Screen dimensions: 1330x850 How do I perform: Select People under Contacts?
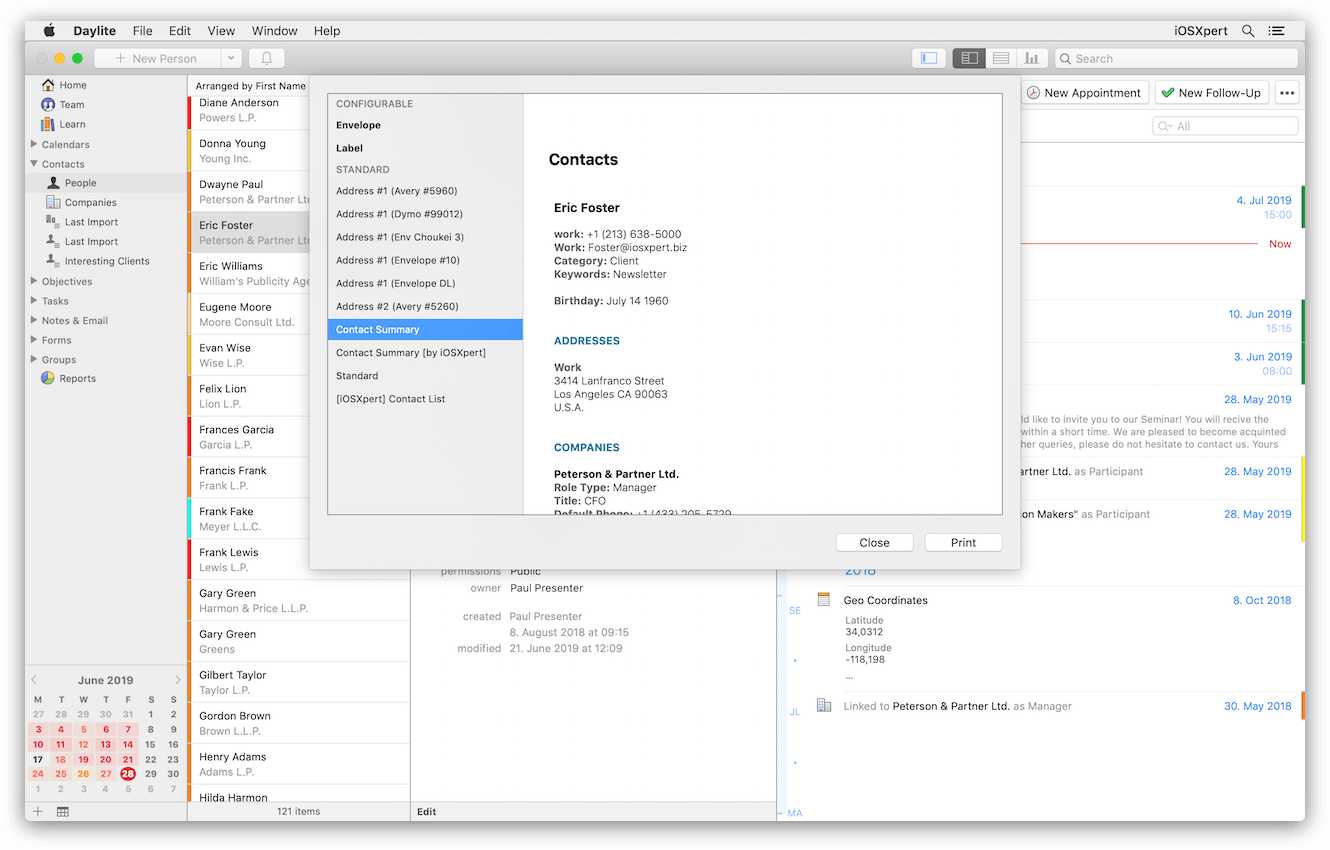pos(80,183)
